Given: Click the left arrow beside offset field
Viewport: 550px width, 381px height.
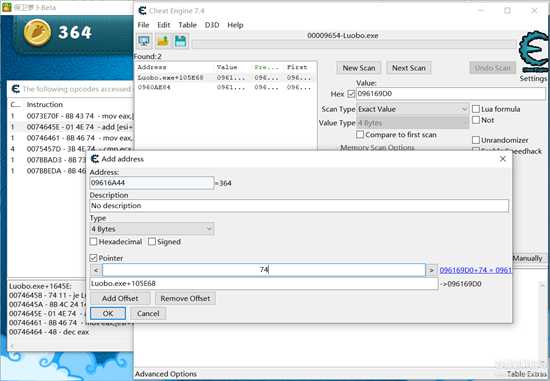Looking at the screenshot, I should click(96, 270).
